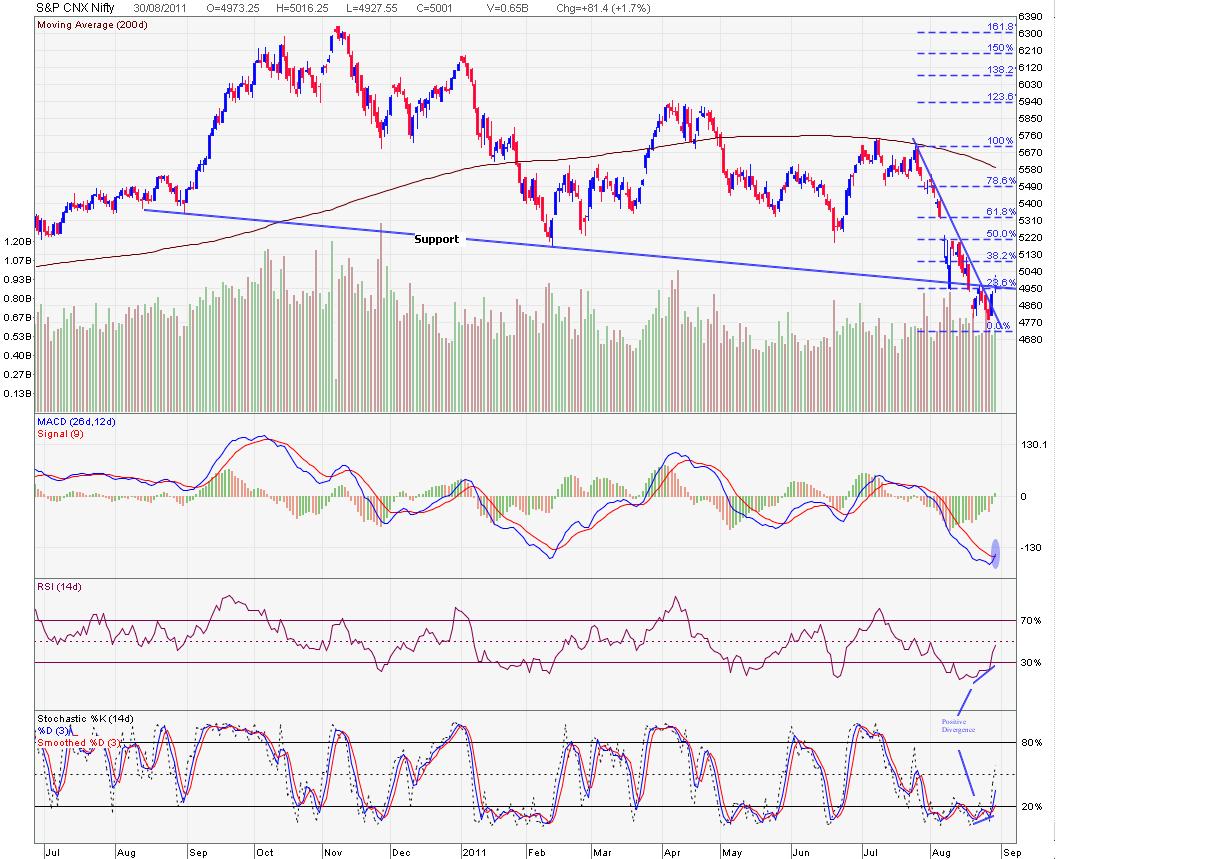
Task: Click the Stochastic %K (14d) label
Action: point(85,719)
